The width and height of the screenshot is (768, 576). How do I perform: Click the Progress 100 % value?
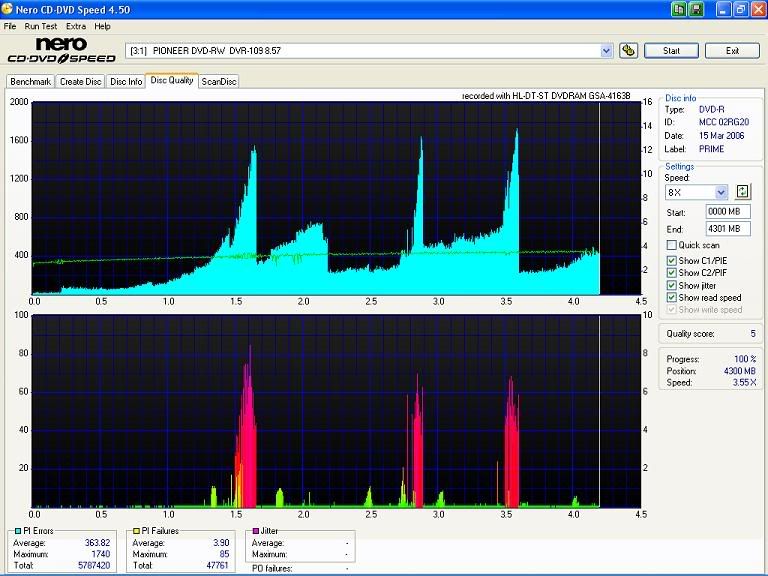(x=745, y=359)
